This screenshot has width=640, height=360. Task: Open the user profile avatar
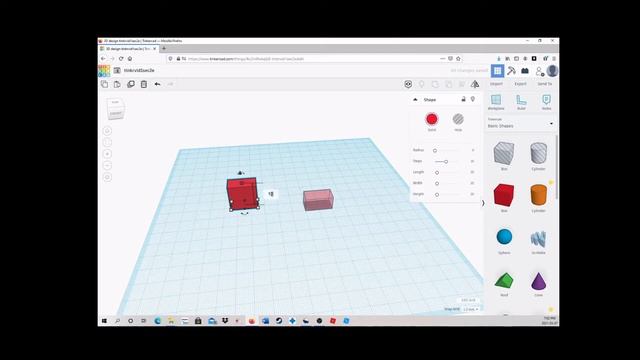pos(552,71)
